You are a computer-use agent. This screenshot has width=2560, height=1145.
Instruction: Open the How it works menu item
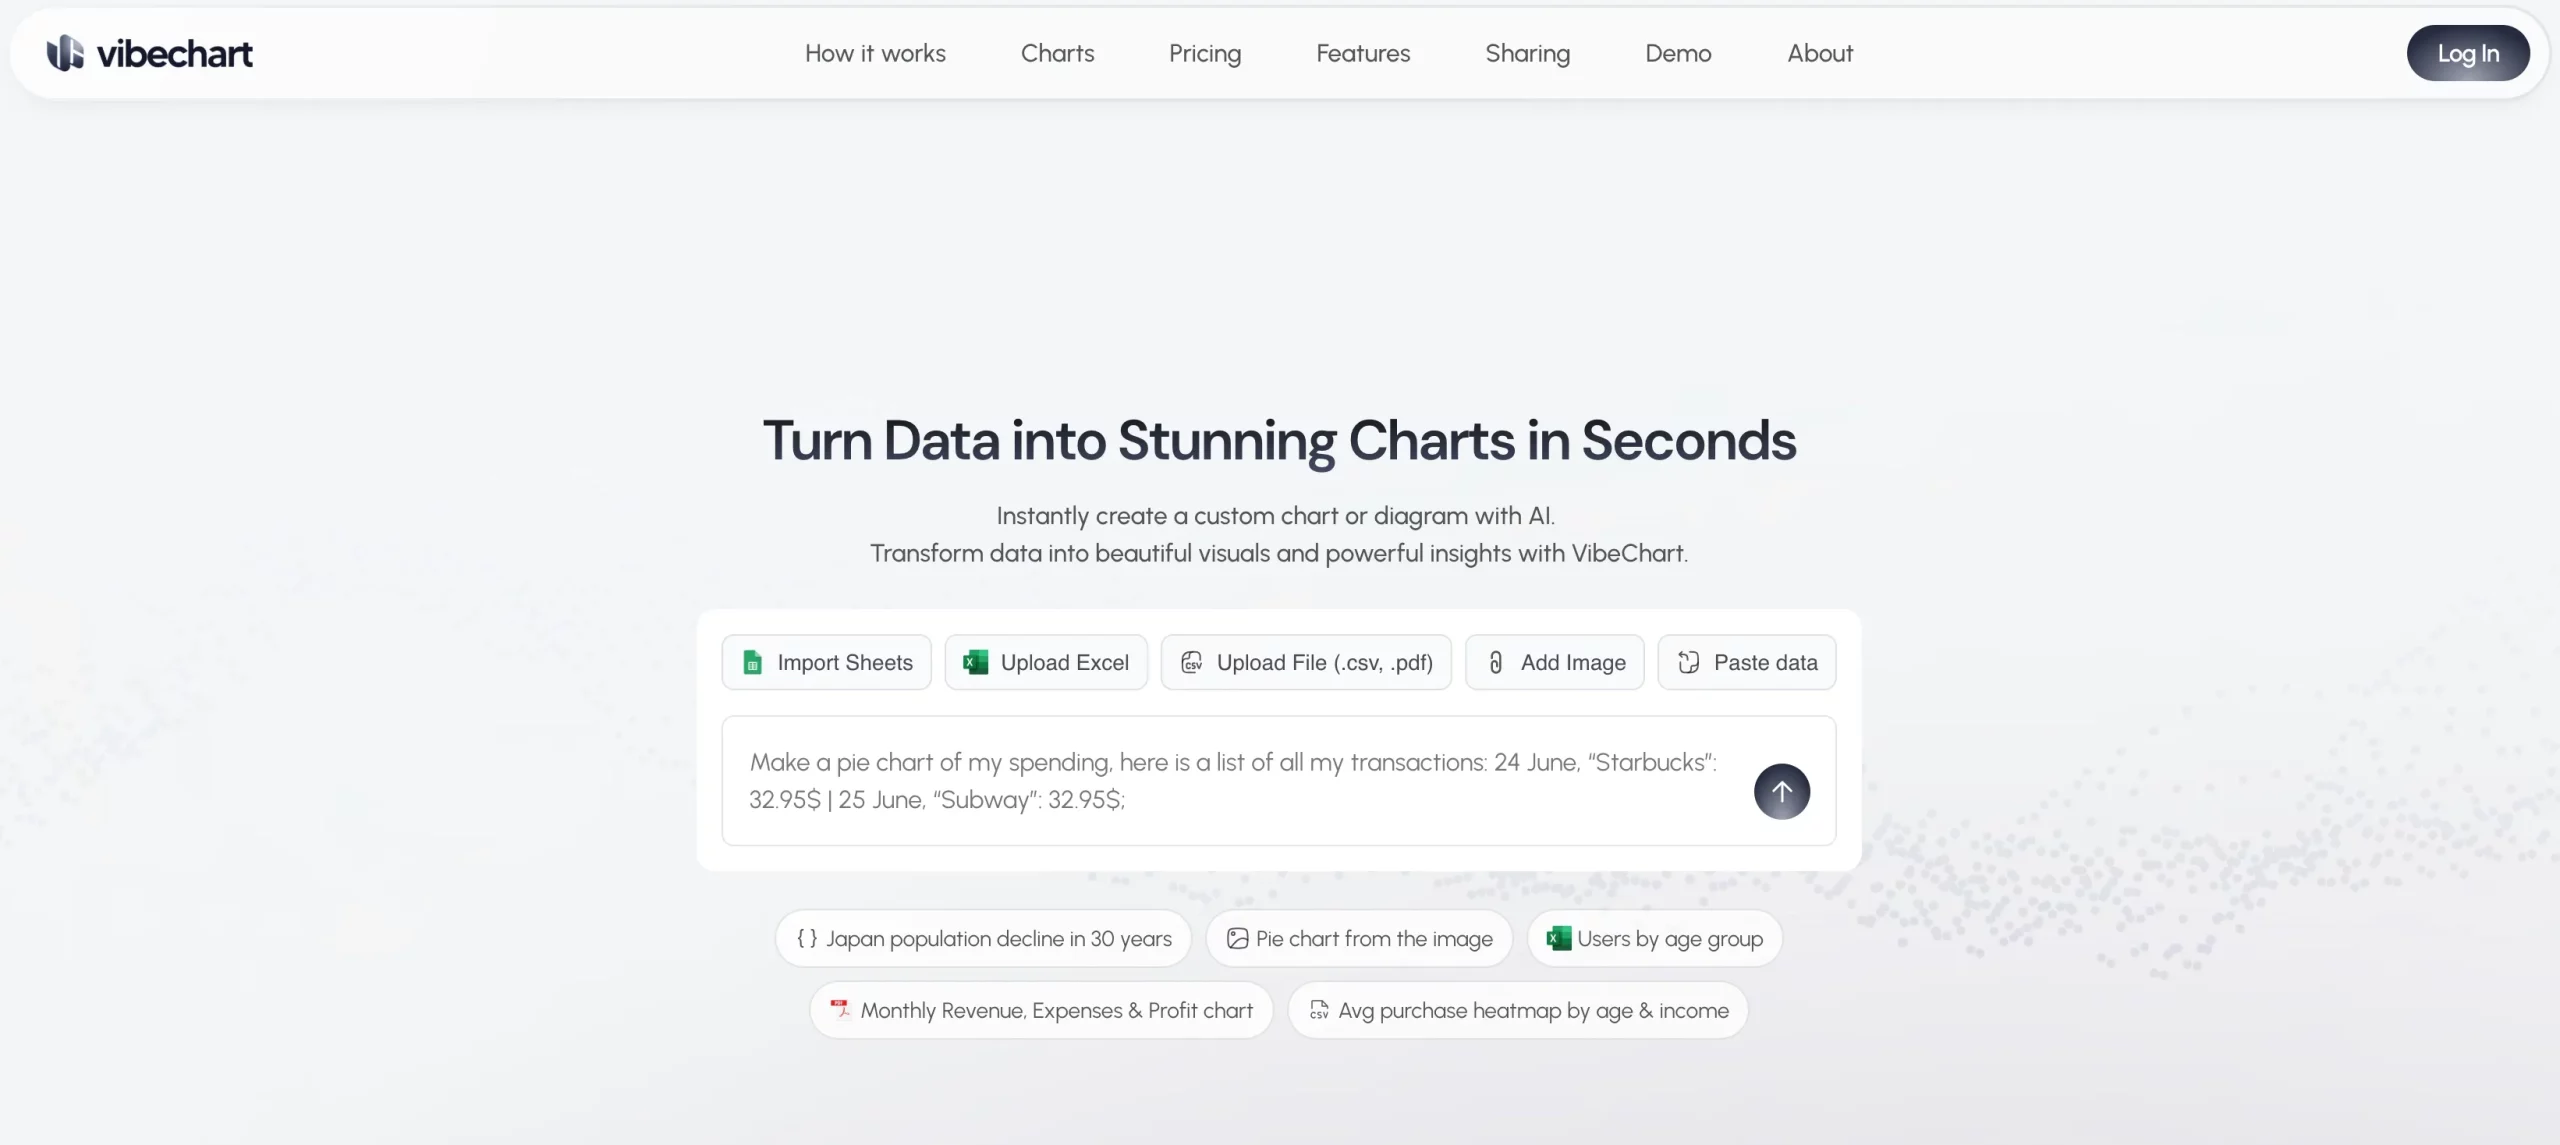875,54
